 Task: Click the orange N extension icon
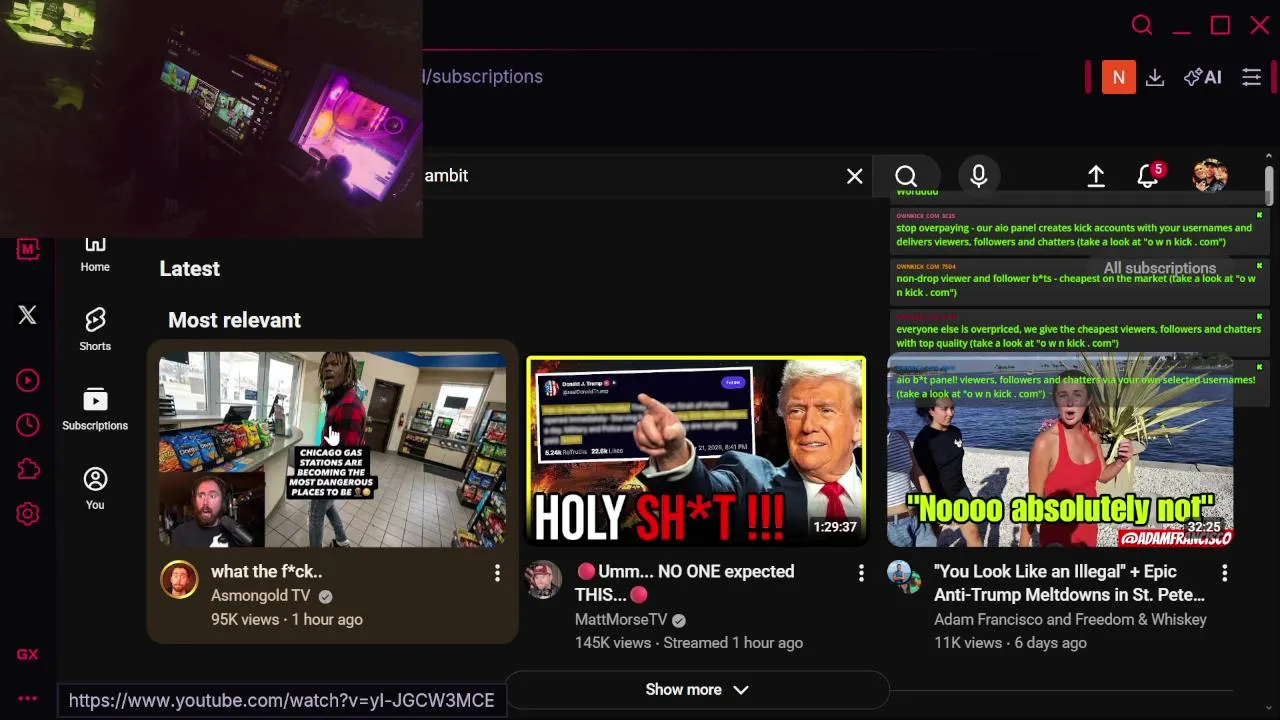pos(1118,77)
